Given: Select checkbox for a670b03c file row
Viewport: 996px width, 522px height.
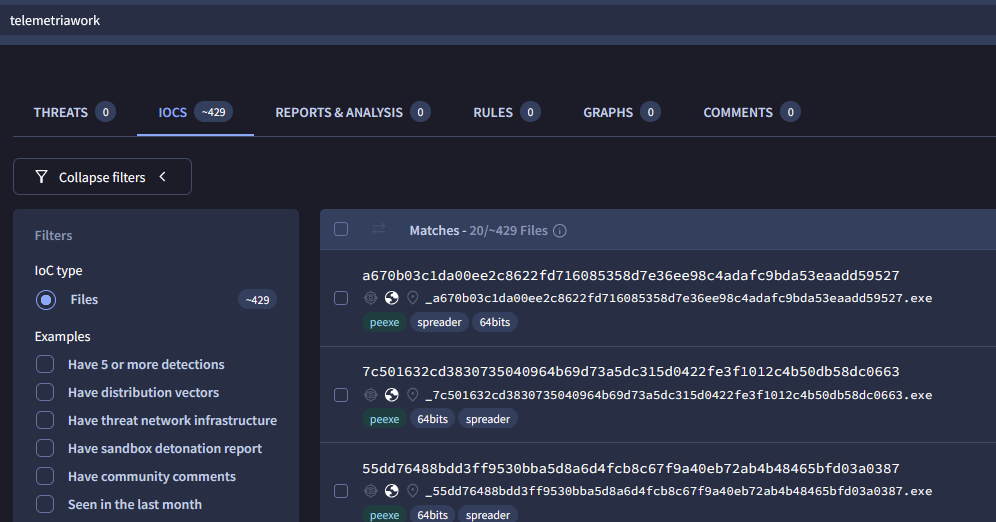Looking at the screenshot, I should (341, 298).
